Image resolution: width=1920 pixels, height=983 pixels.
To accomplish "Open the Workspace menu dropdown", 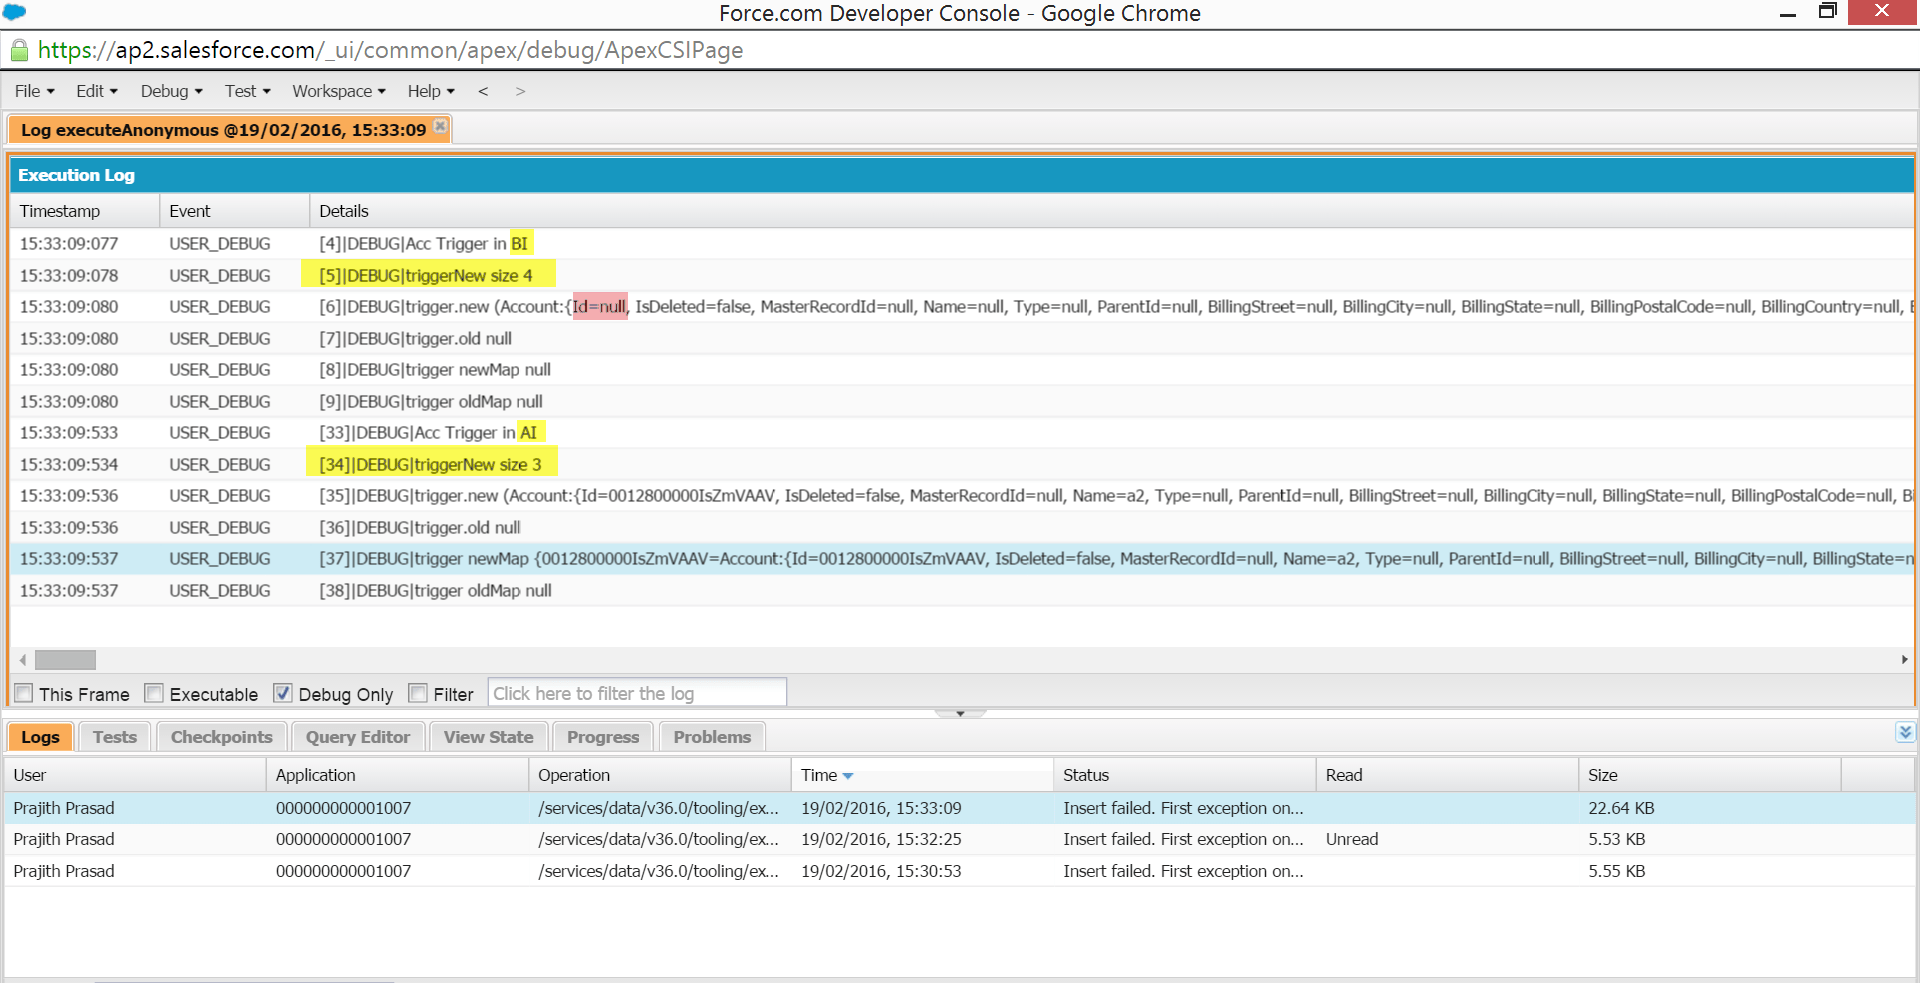I will 338,91.
